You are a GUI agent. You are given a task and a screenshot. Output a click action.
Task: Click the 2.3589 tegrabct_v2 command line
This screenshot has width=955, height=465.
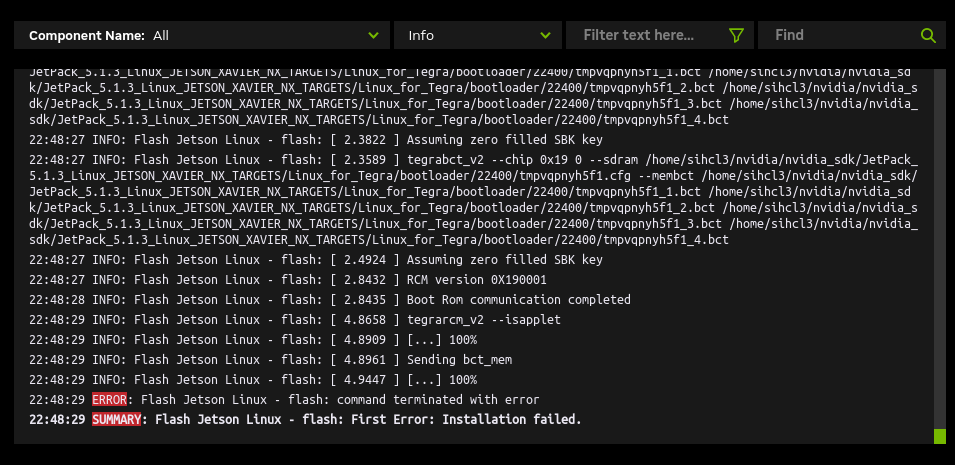(x=474, y=200)
